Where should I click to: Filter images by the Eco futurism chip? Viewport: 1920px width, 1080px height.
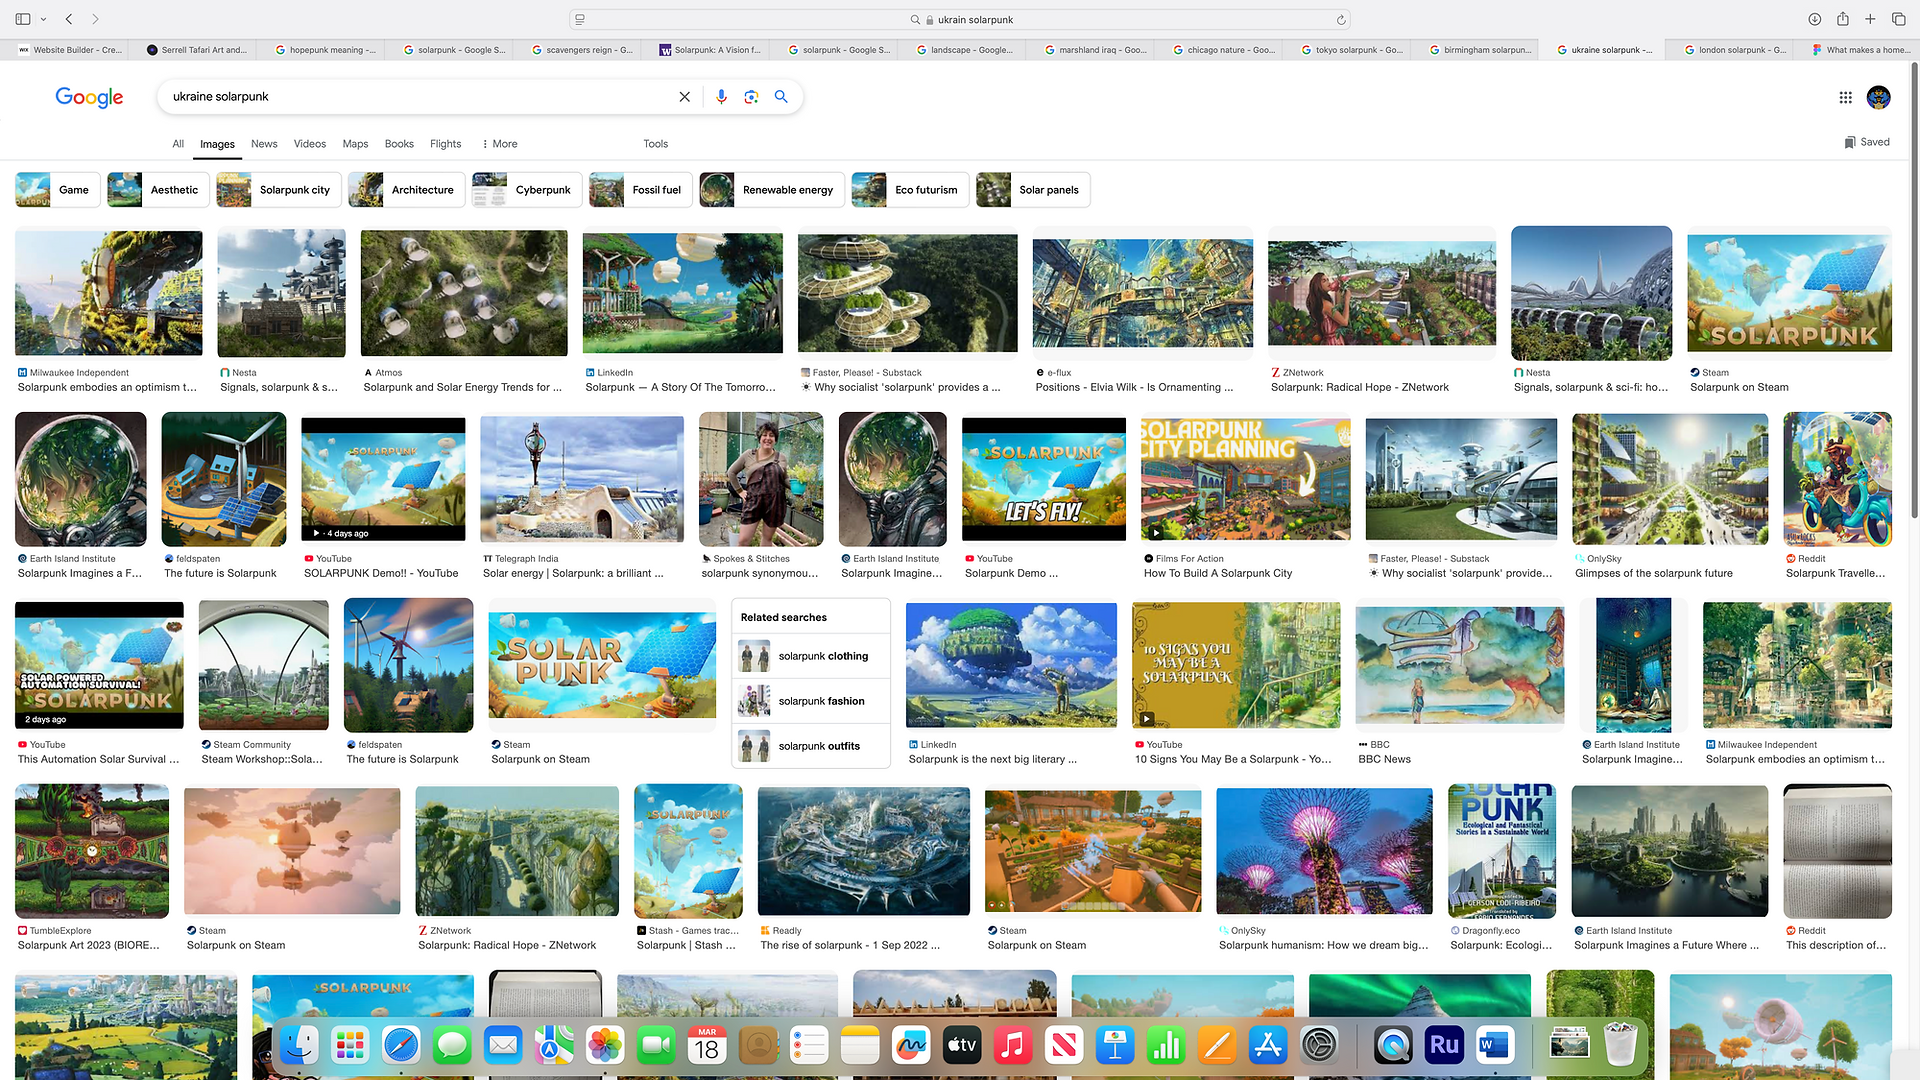click(910, 190)
